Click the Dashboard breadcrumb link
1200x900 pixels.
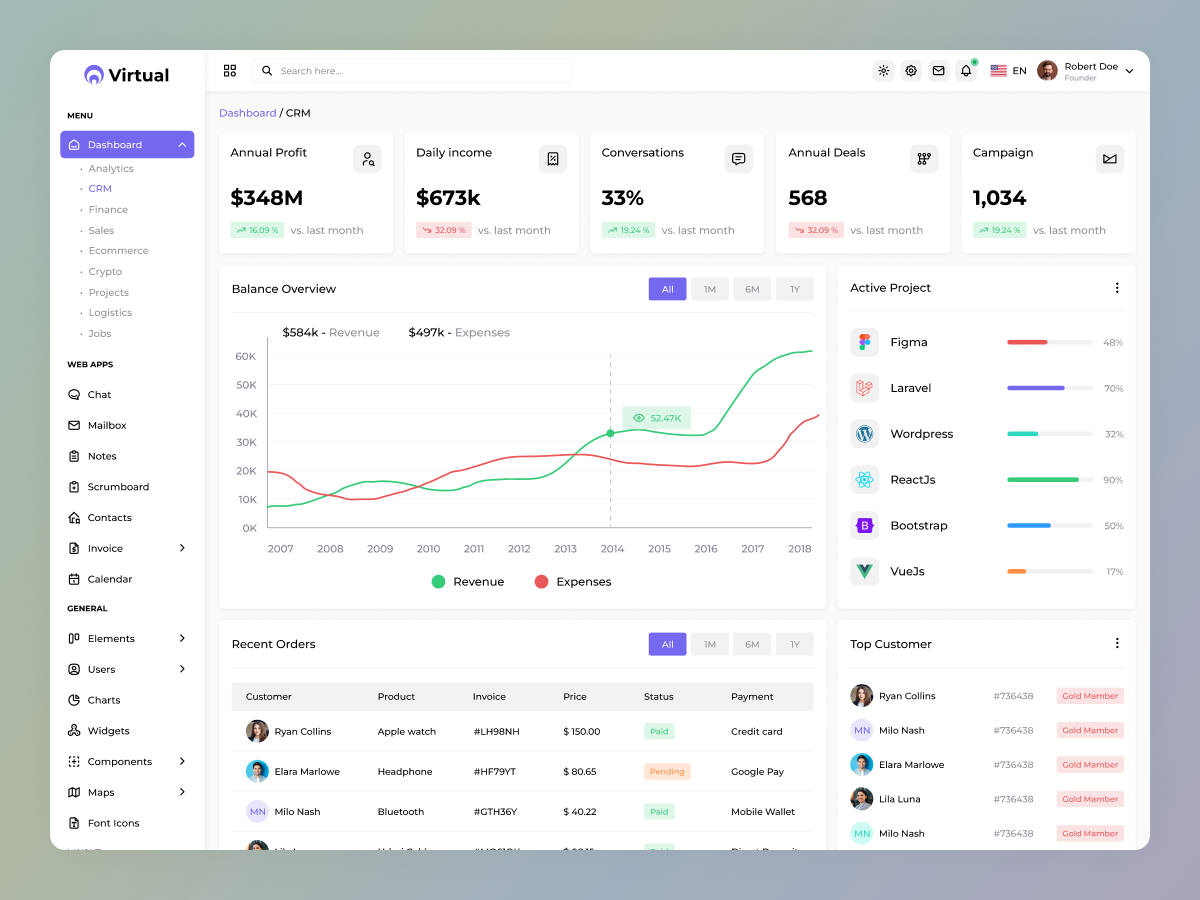[x=248, y=112]
